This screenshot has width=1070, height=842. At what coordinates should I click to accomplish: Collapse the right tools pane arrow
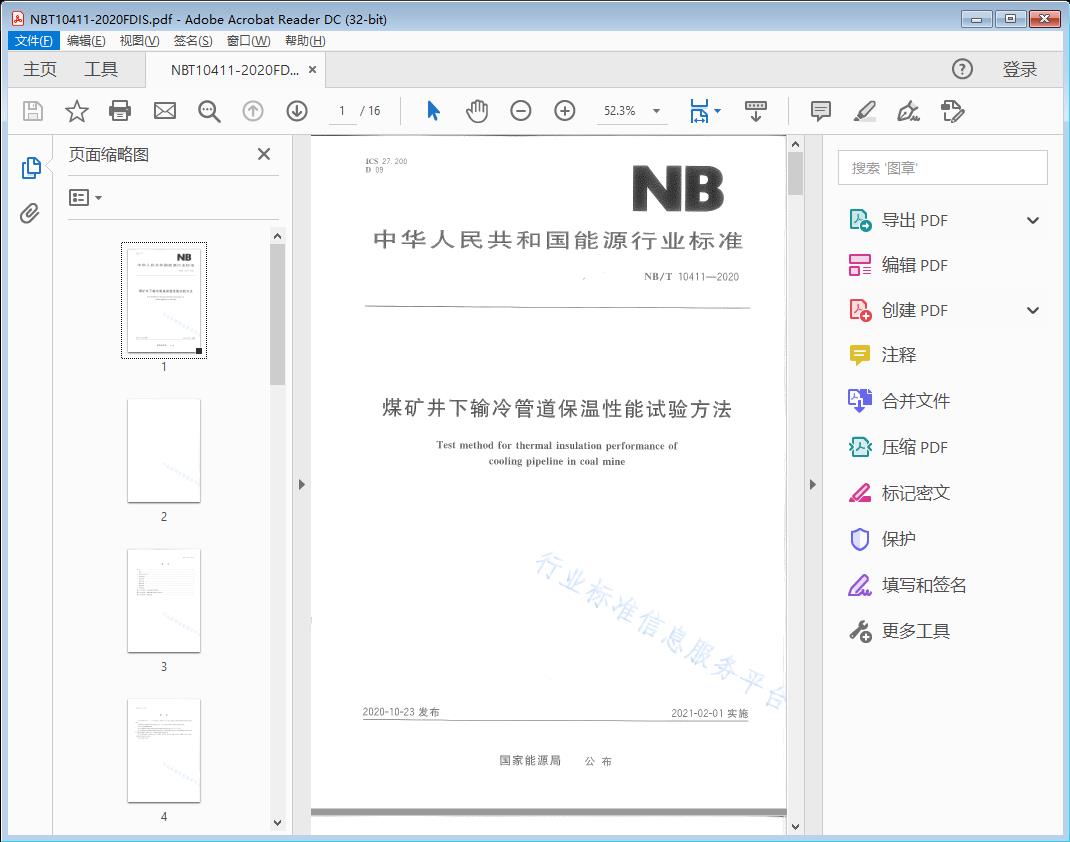[x=812, y=485]
